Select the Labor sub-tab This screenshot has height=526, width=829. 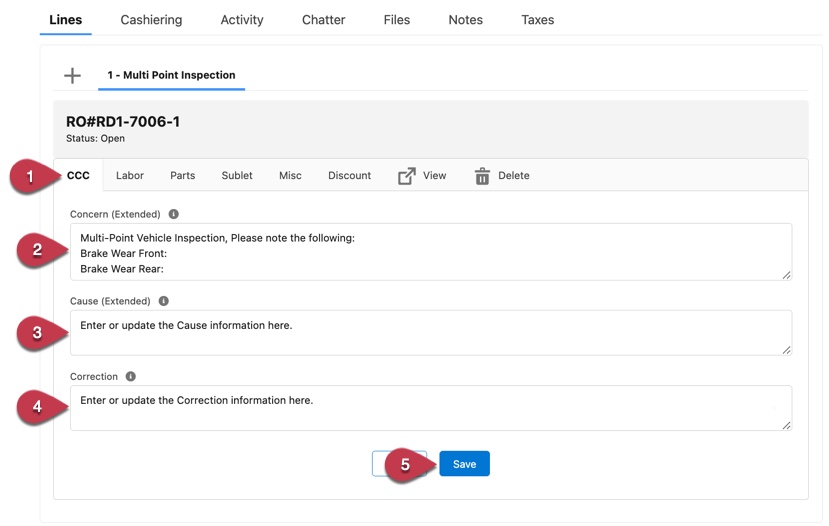tap(130, 176)
